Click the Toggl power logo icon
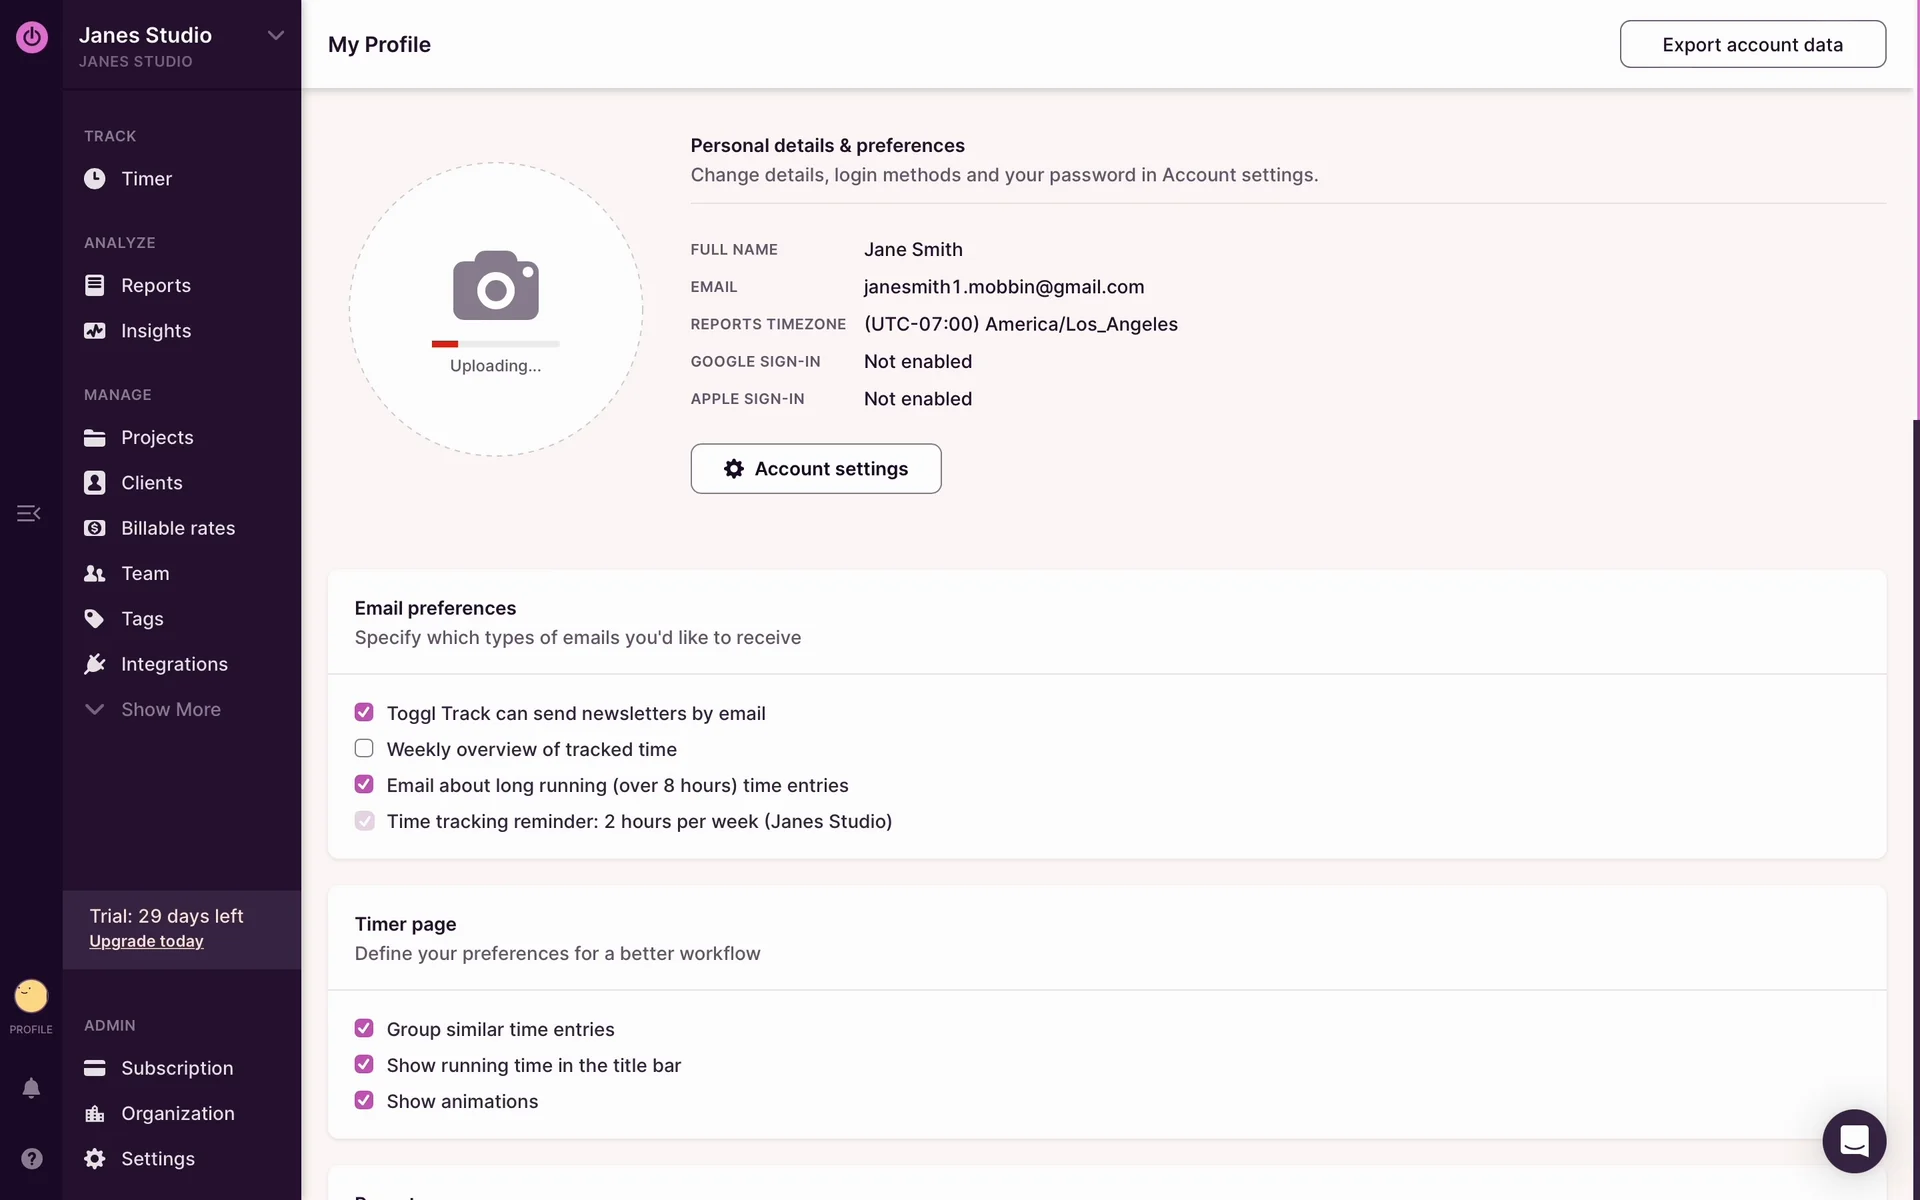This screenshot has height=1200, width=1920. (31, 37)
